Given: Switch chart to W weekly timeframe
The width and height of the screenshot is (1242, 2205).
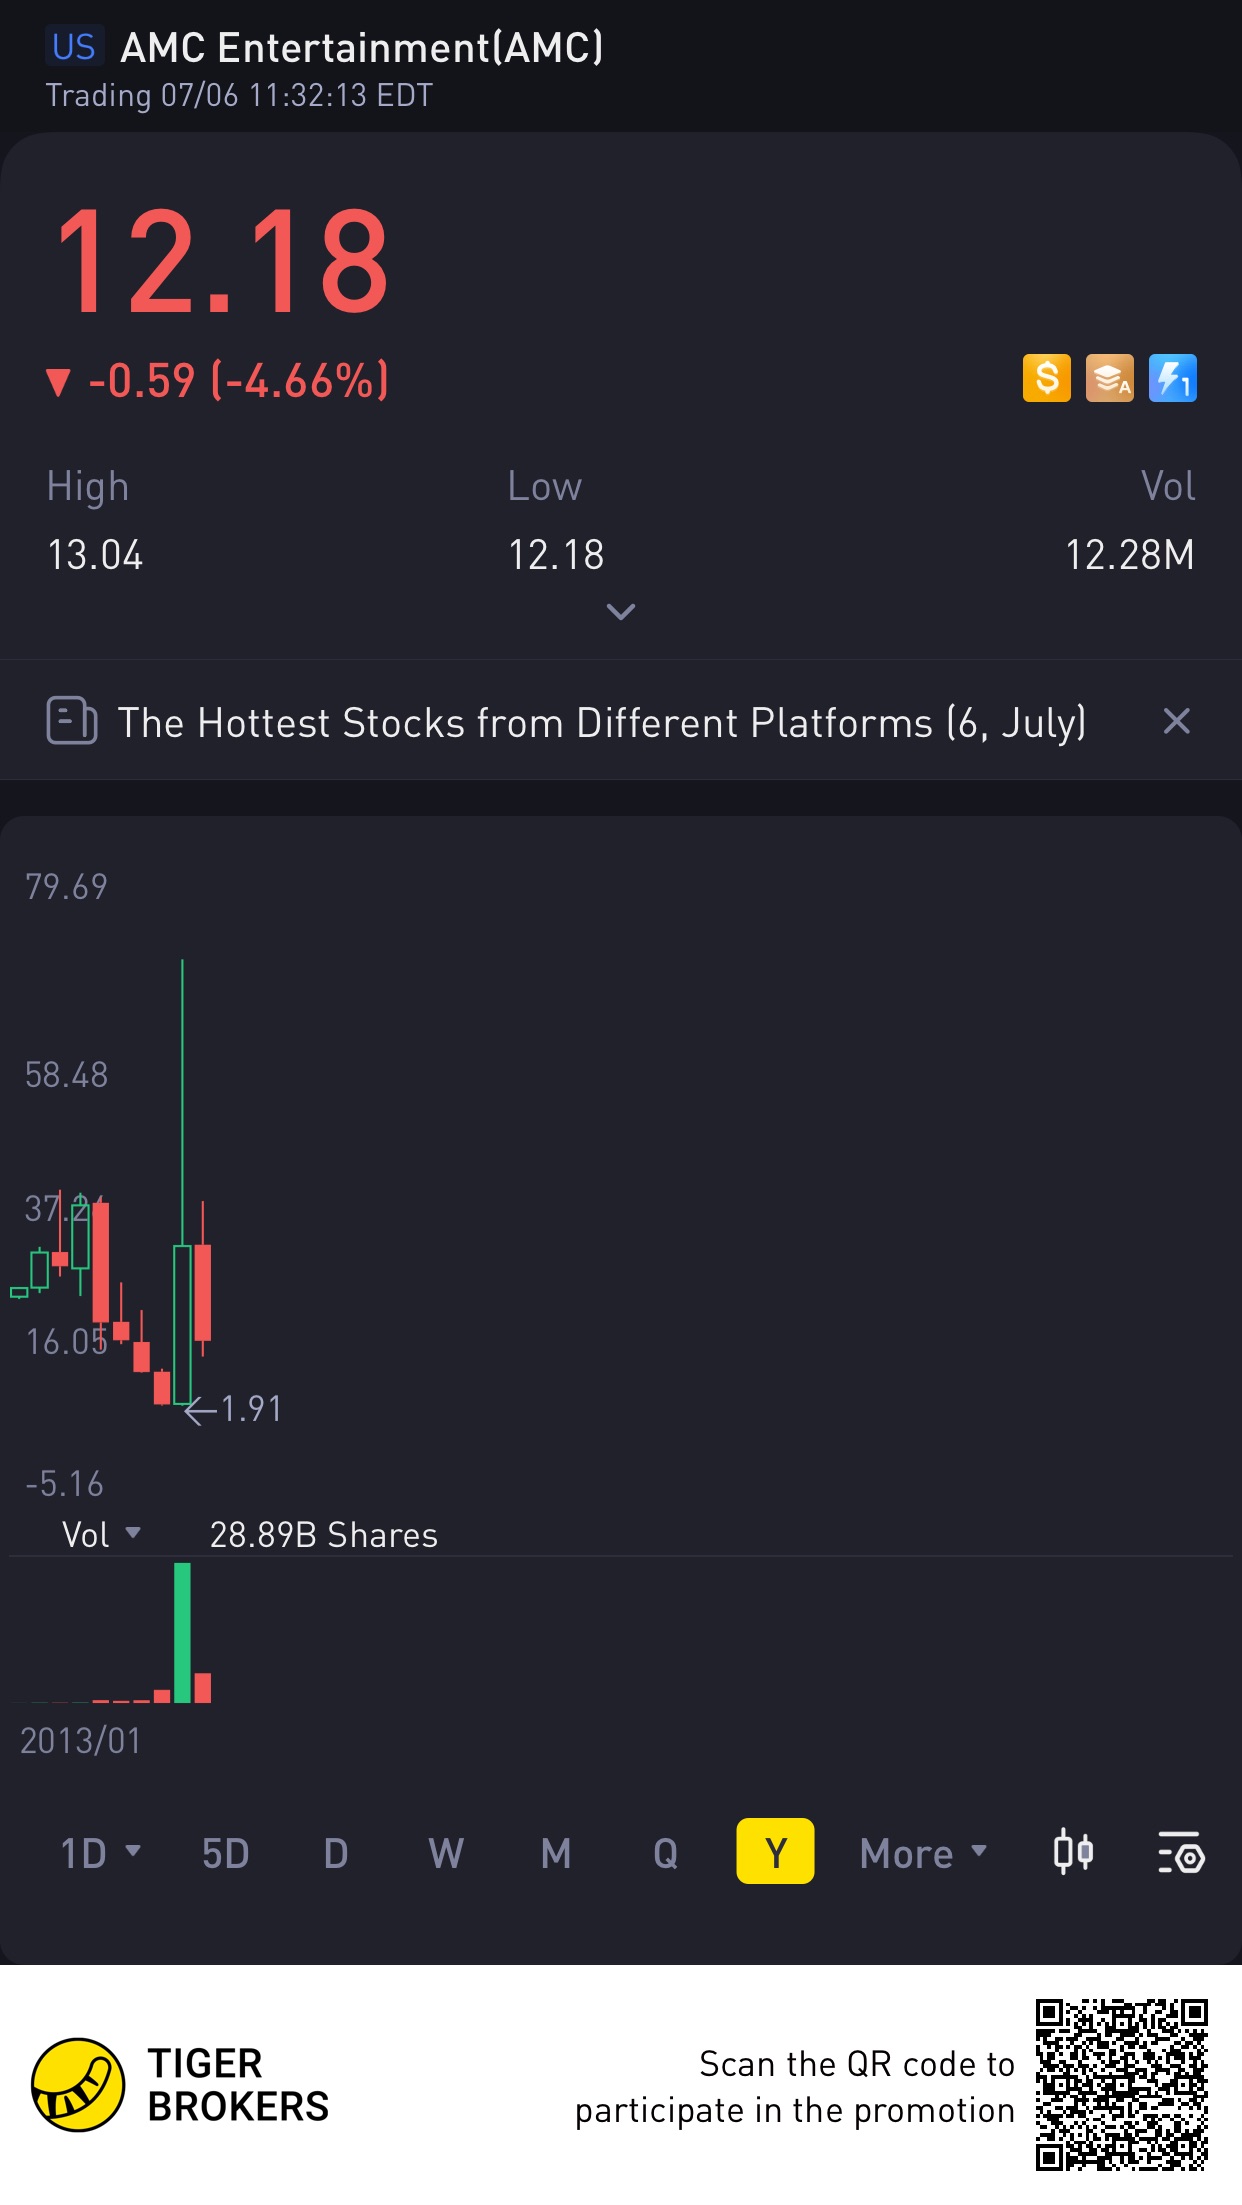Looking at the screenshot, I should point(446,1853).
